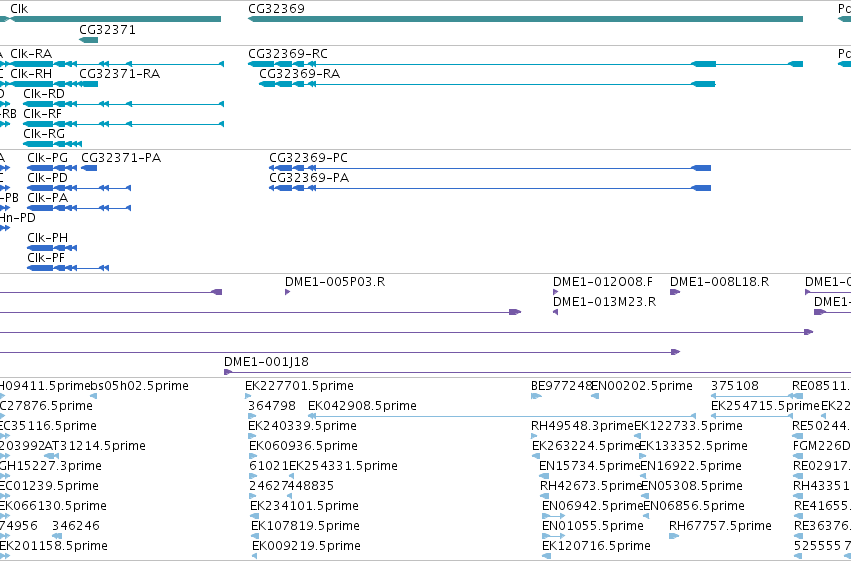
Task: Open EST label GH15227.3prime
Action: click(50, 466)
